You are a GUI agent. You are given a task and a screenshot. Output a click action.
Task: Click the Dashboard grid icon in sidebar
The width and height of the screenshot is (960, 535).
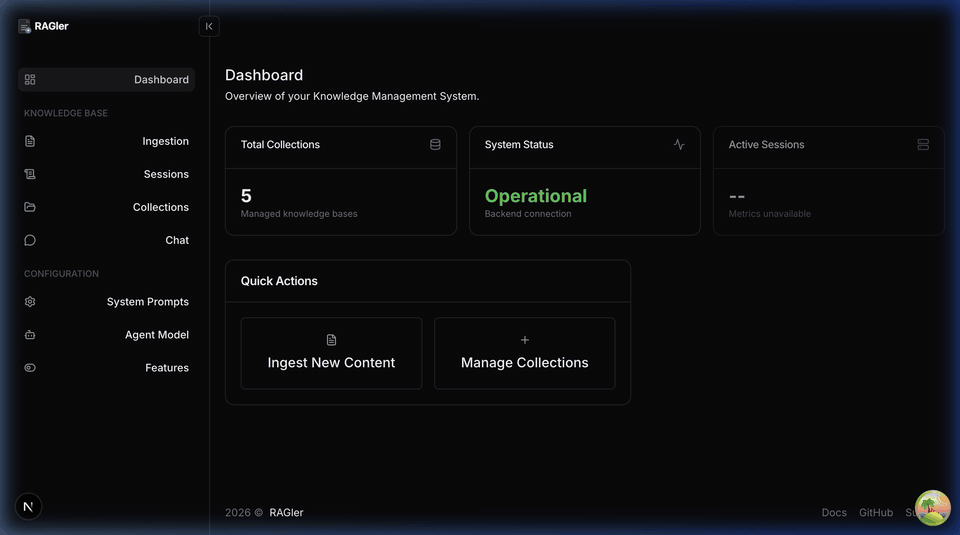30,80
